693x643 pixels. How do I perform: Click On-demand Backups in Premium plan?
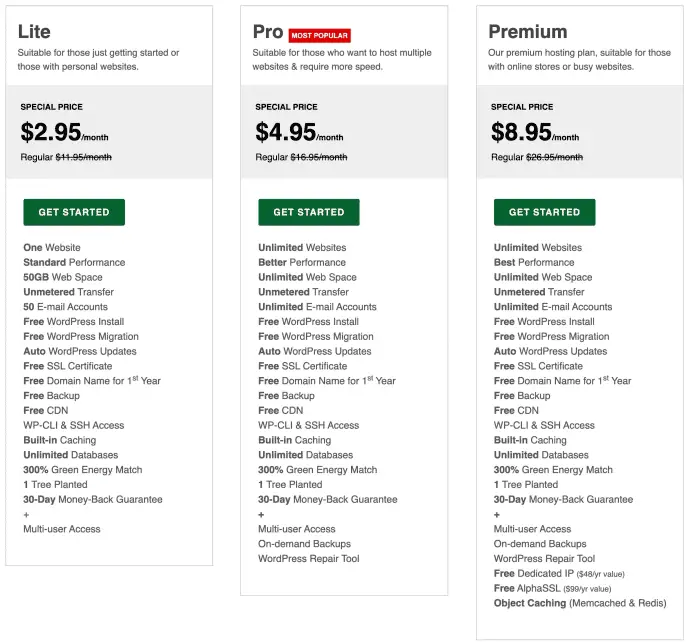540,544
